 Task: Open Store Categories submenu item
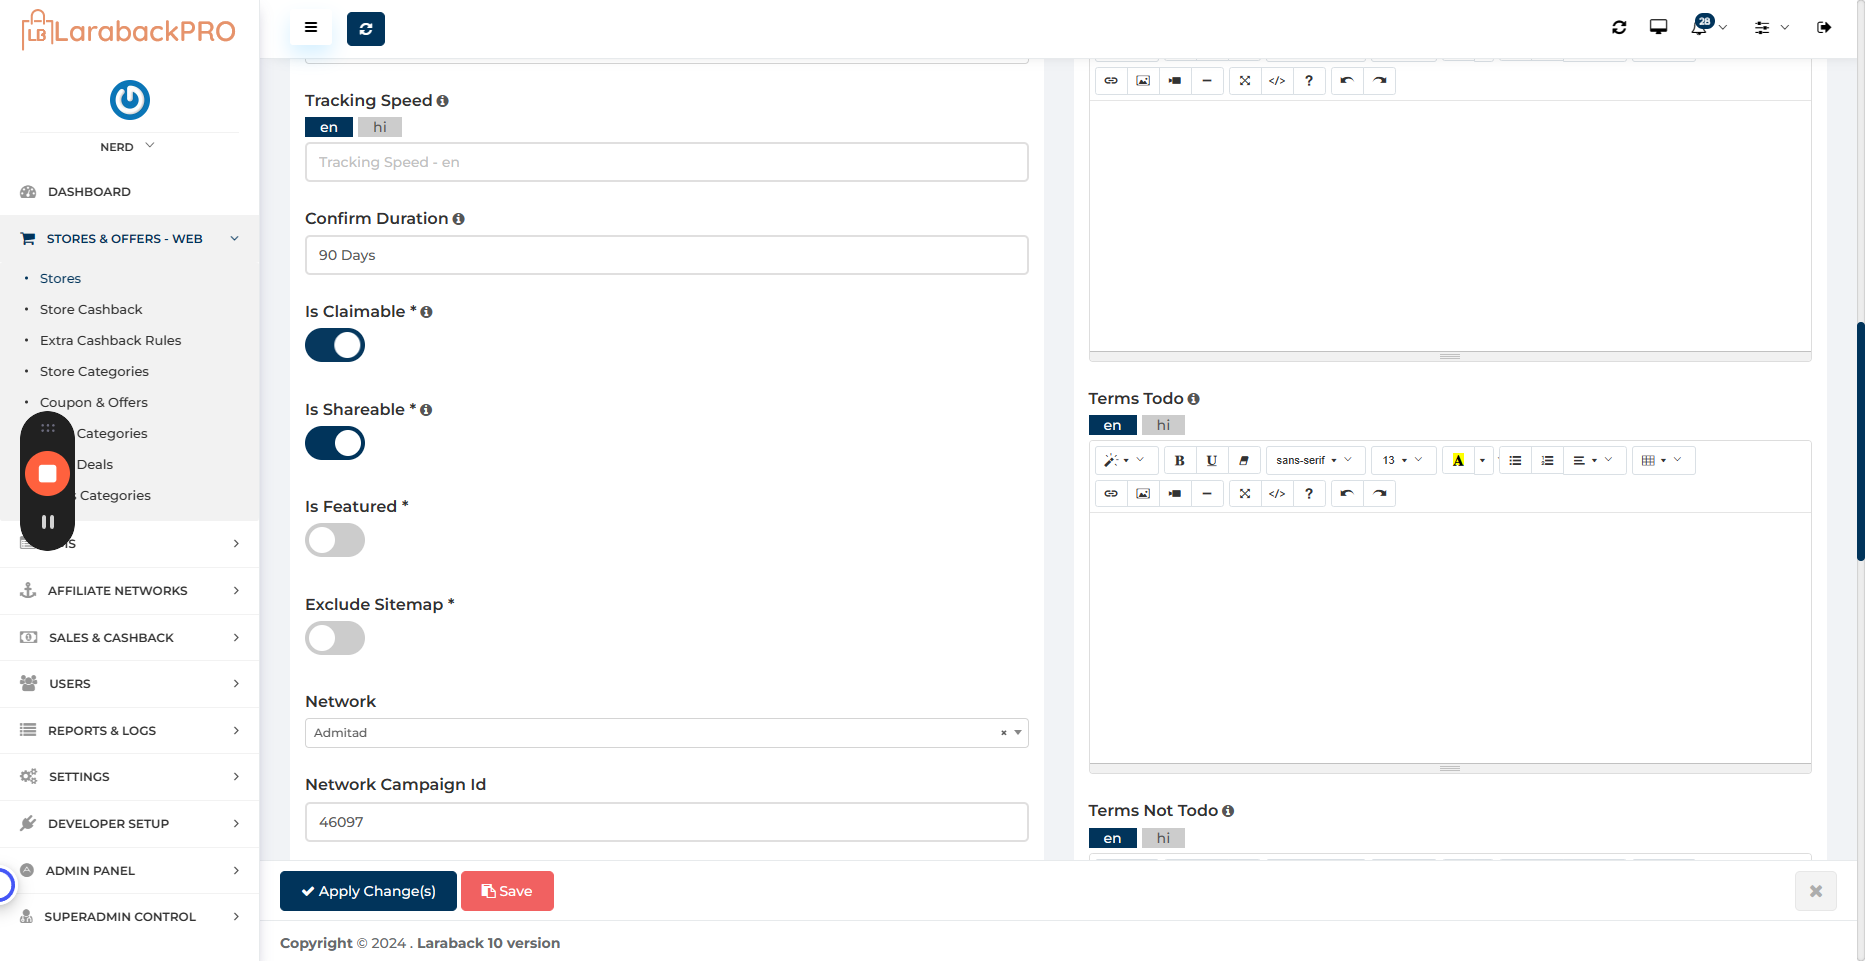(x=94, y=372)
